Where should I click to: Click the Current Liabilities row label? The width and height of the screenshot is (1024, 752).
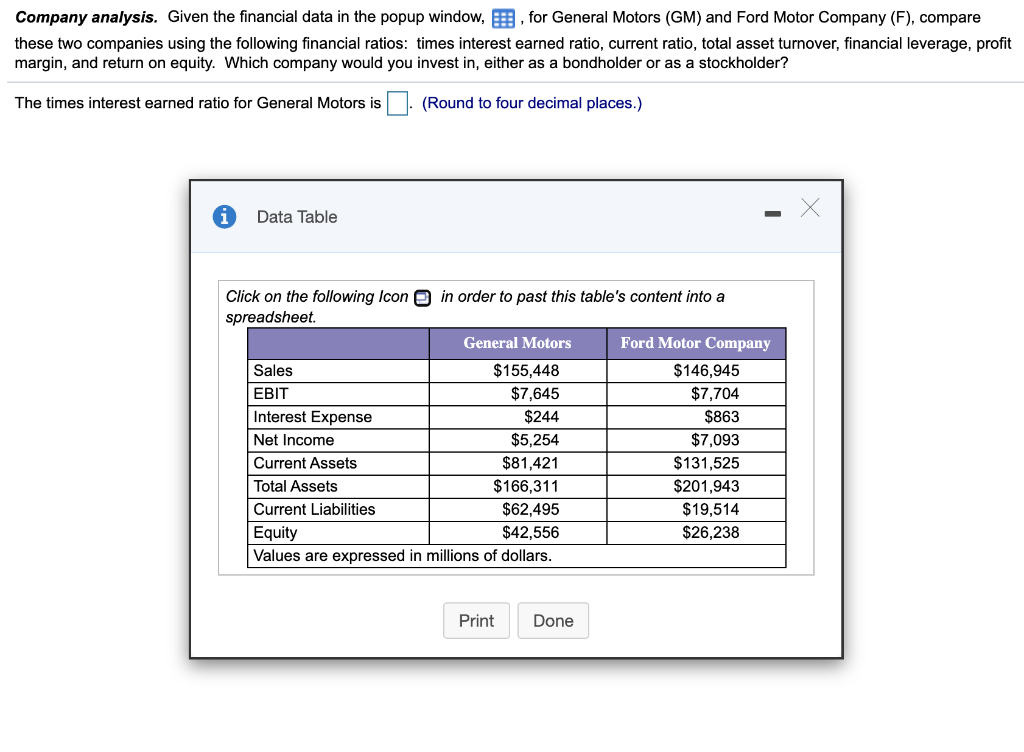(314, 509)
